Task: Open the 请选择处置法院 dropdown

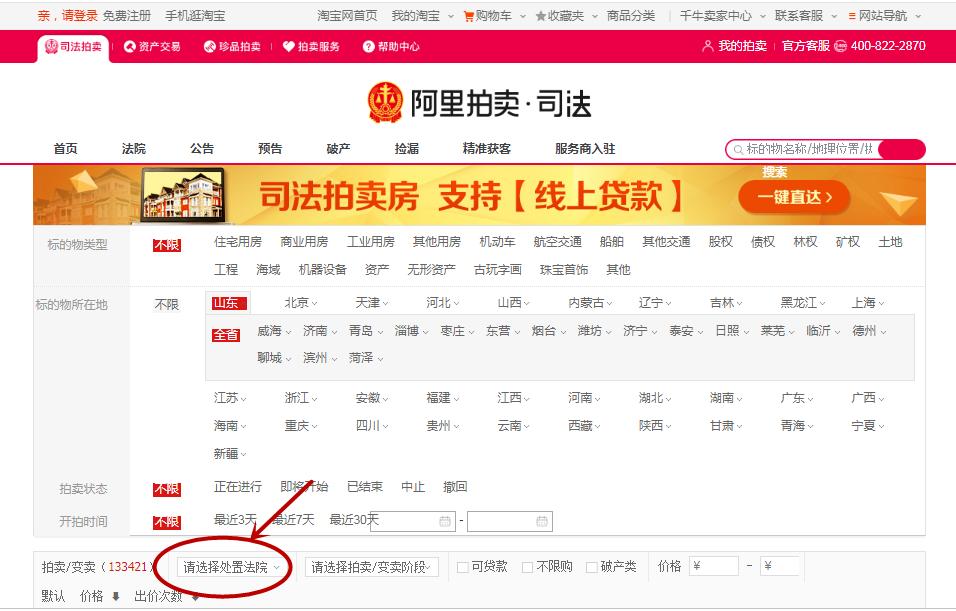Action: [x=231, y=567]
